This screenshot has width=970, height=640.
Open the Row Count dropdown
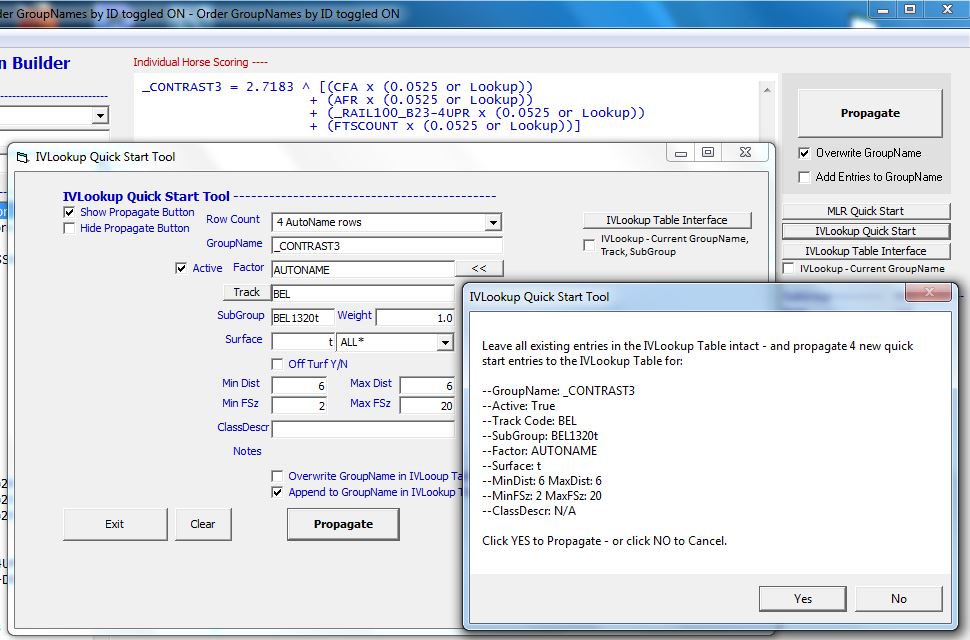click(493, 222)
